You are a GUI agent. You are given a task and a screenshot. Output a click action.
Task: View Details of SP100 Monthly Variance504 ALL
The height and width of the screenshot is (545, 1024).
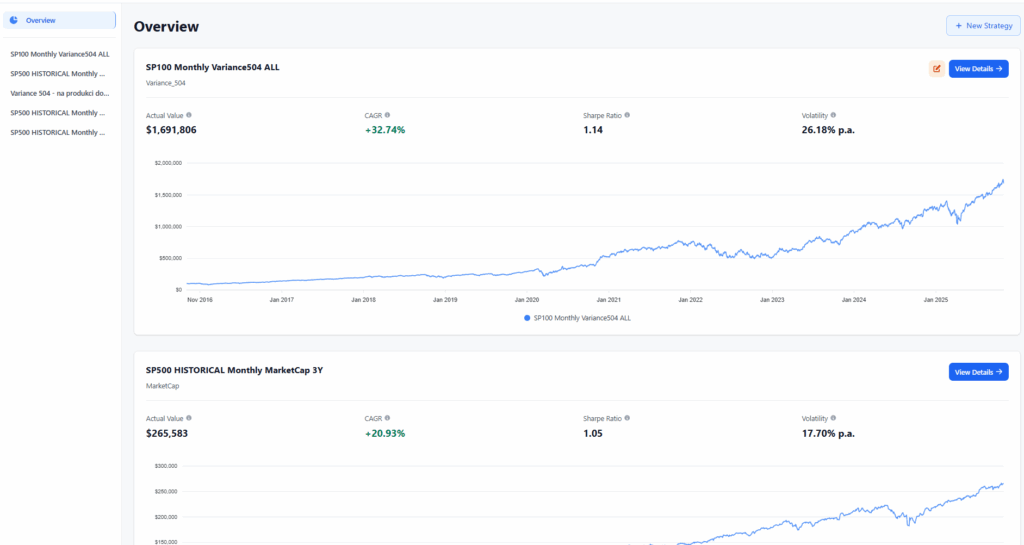[x=978, y=69]
